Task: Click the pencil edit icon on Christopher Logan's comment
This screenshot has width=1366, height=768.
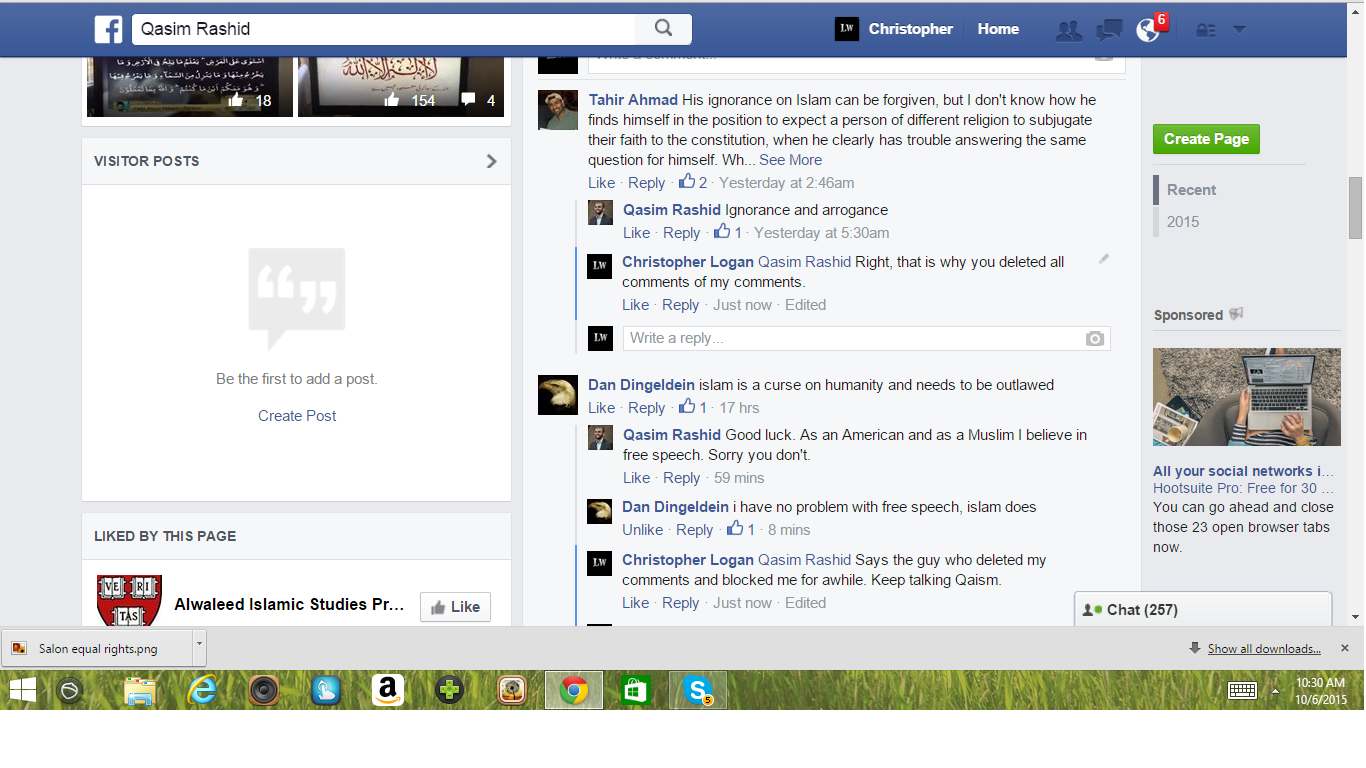Action: tap(1104, 258)
